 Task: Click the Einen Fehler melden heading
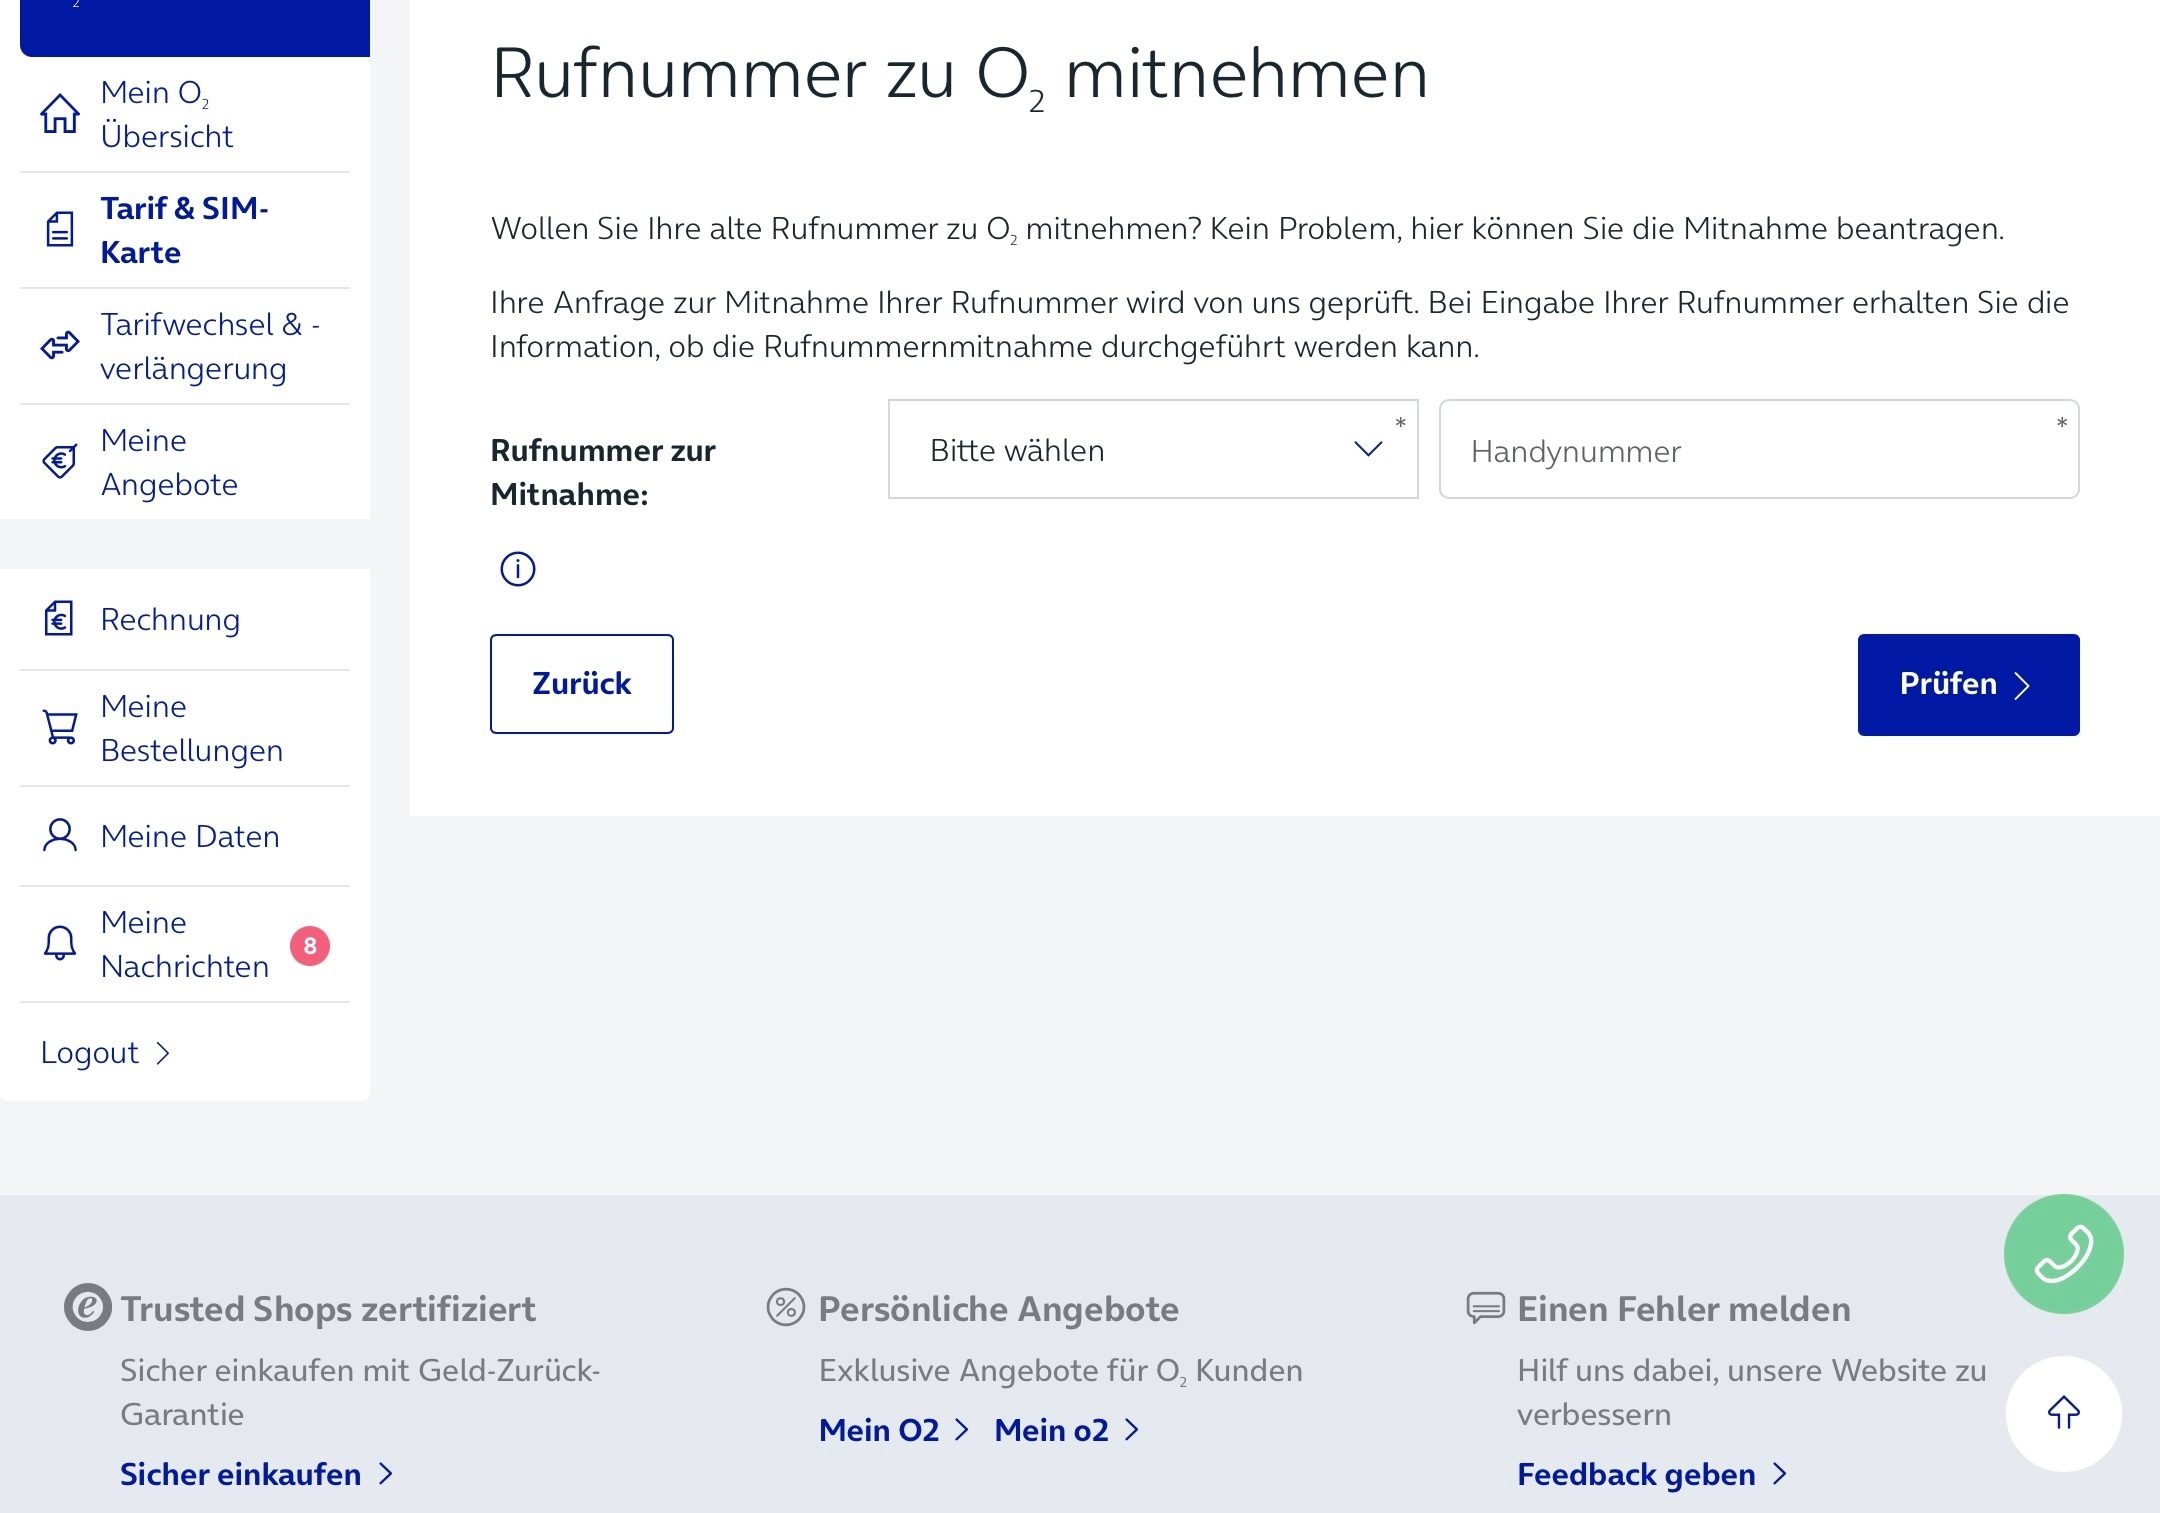pos(1684,1309)
